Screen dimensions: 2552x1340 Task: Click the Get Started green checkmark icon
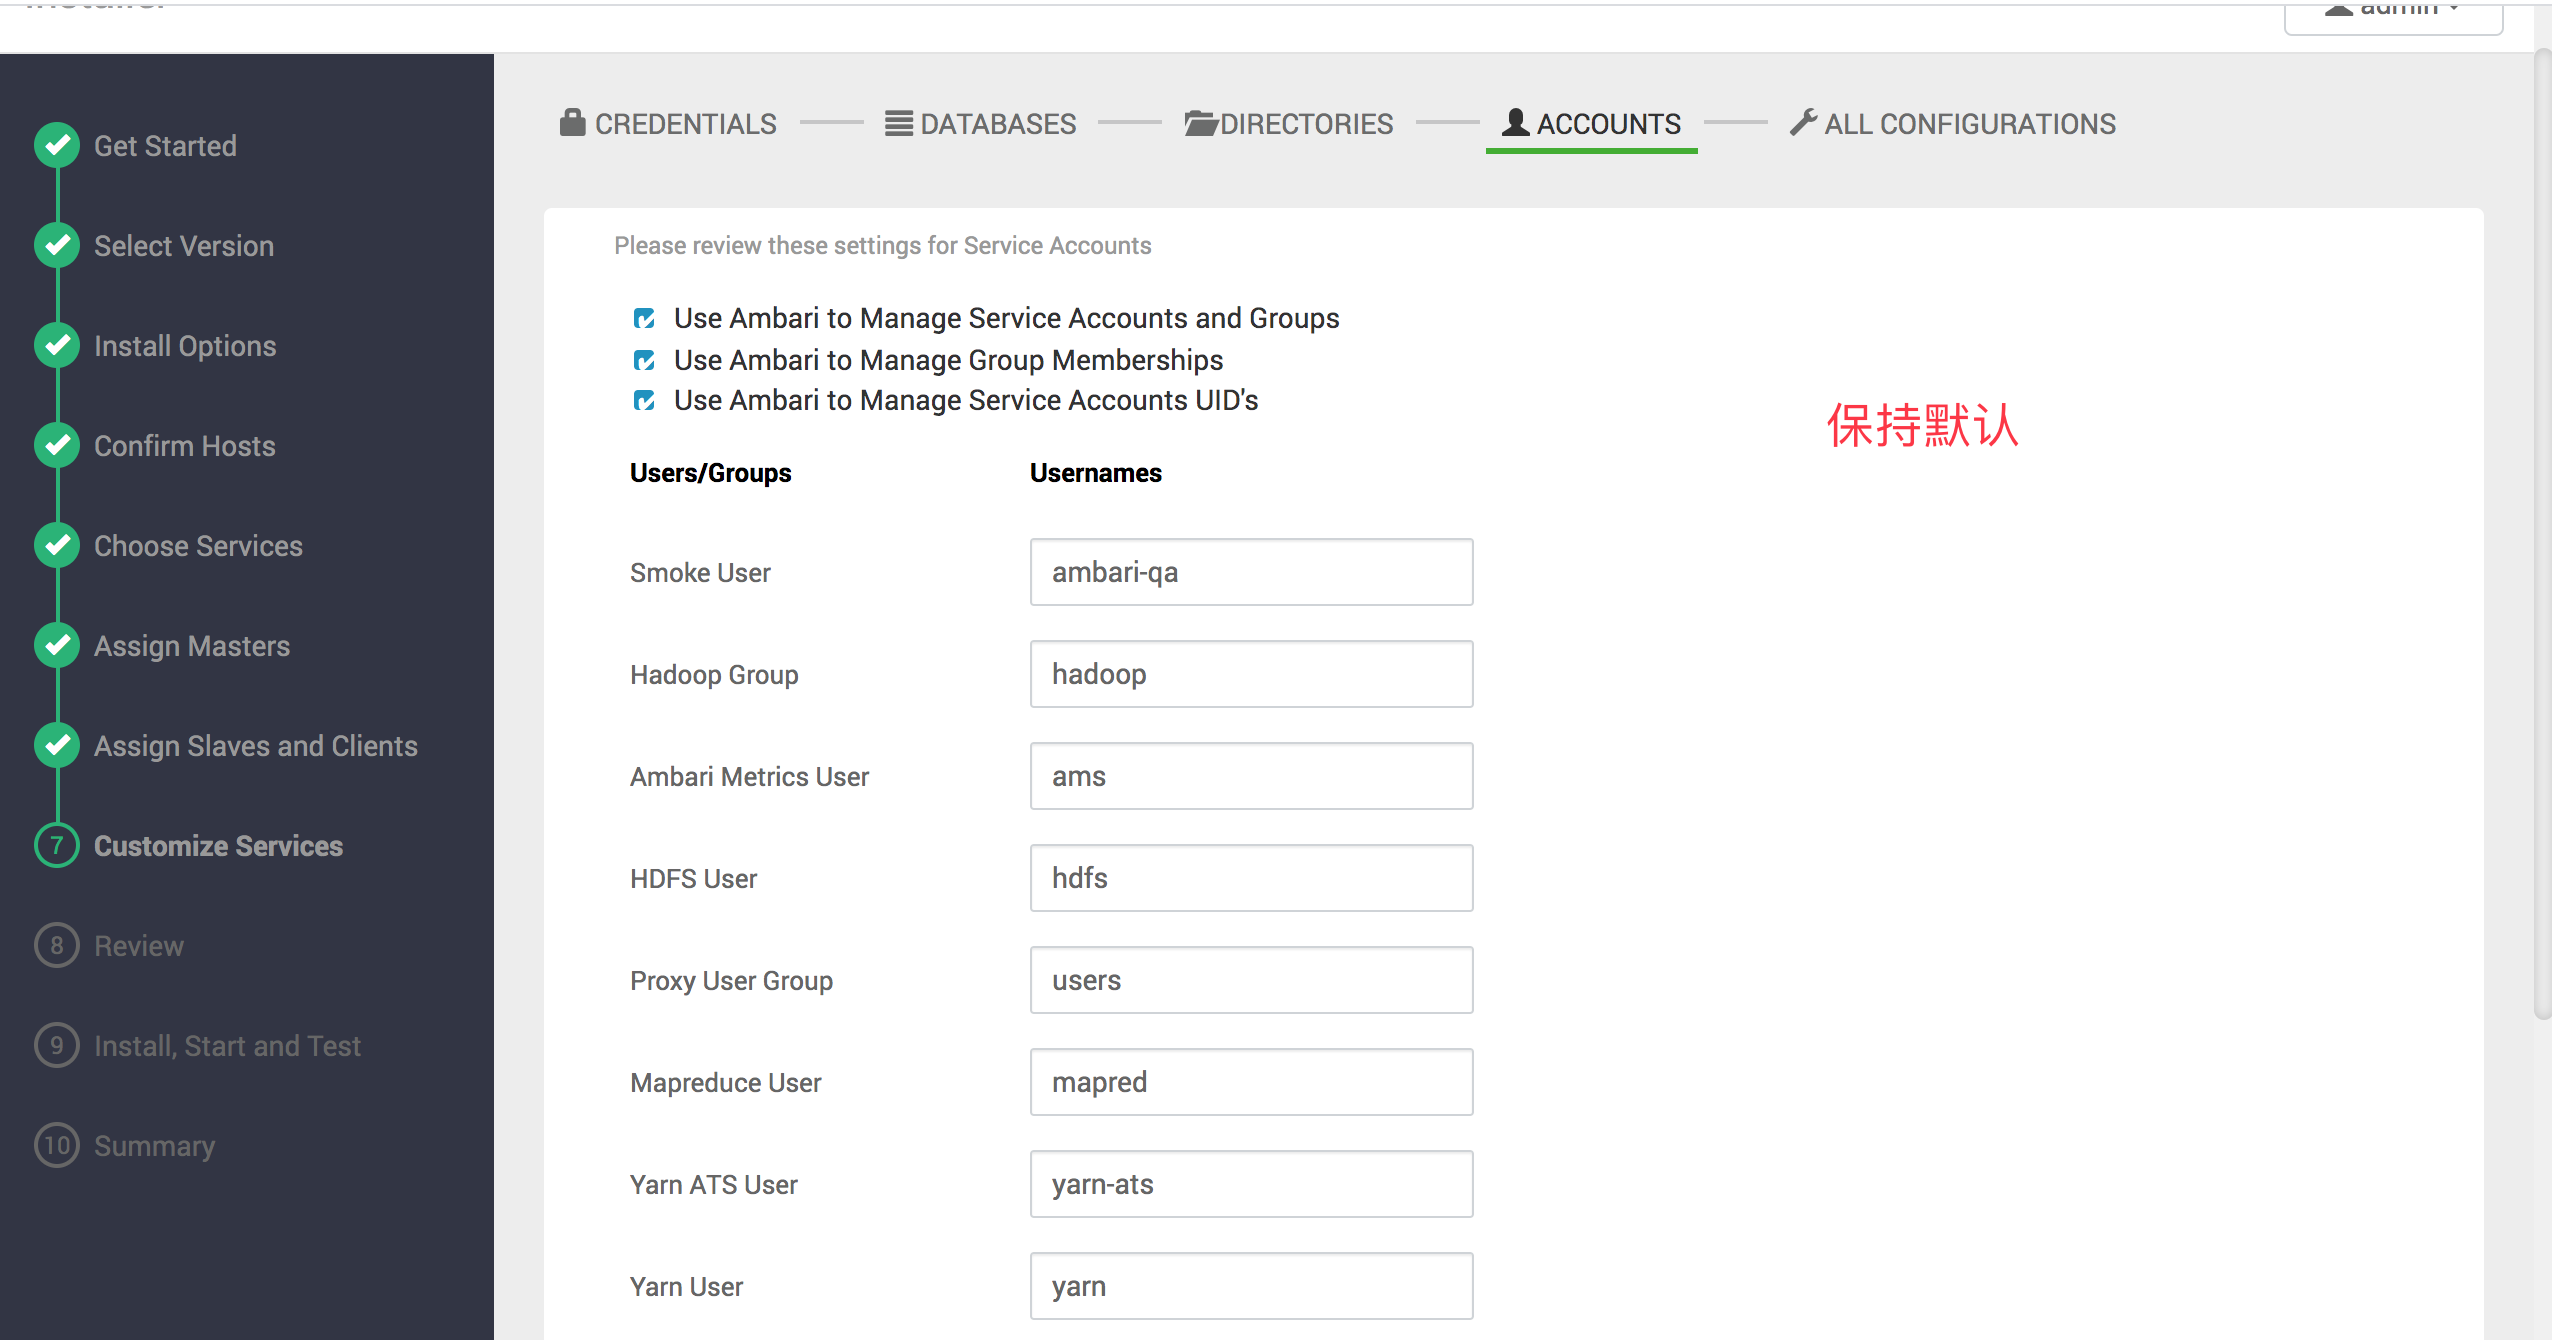tap(57, 146)
